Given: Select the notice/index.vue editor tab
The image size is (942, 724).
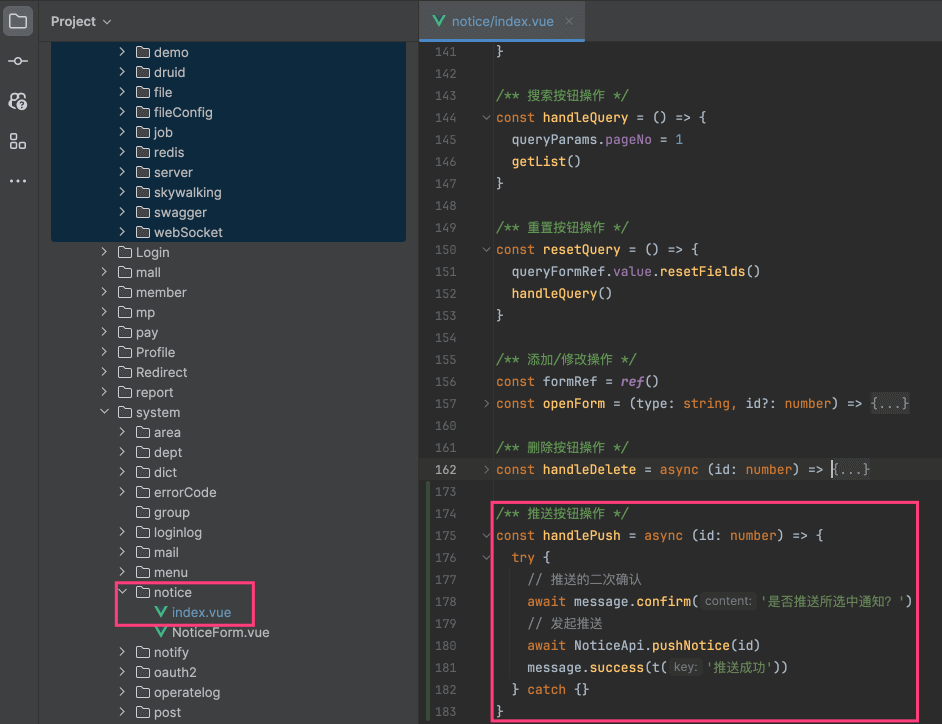Looking at the screenshot, I should click(501, 21).
